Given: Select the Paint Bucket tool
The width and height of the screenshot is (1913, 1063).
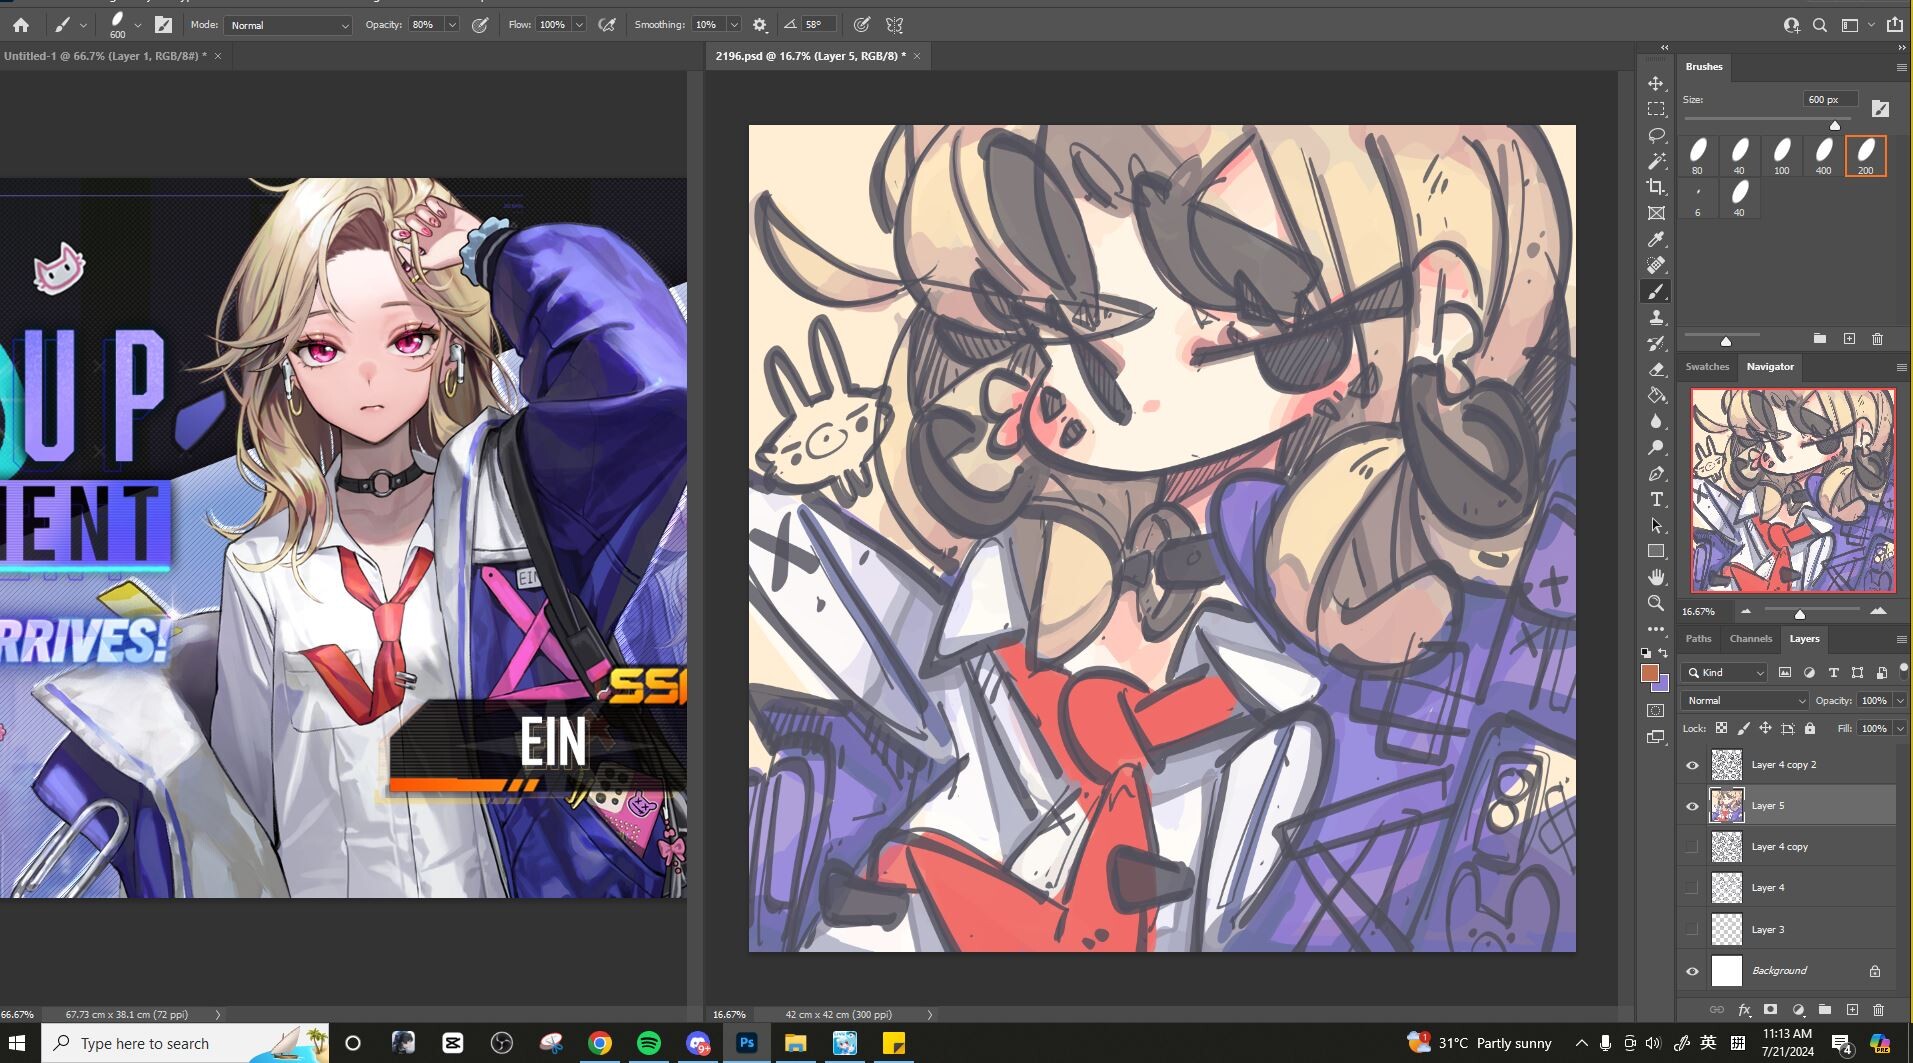Looking at the screenshot, I should [x=1656, y=395].
